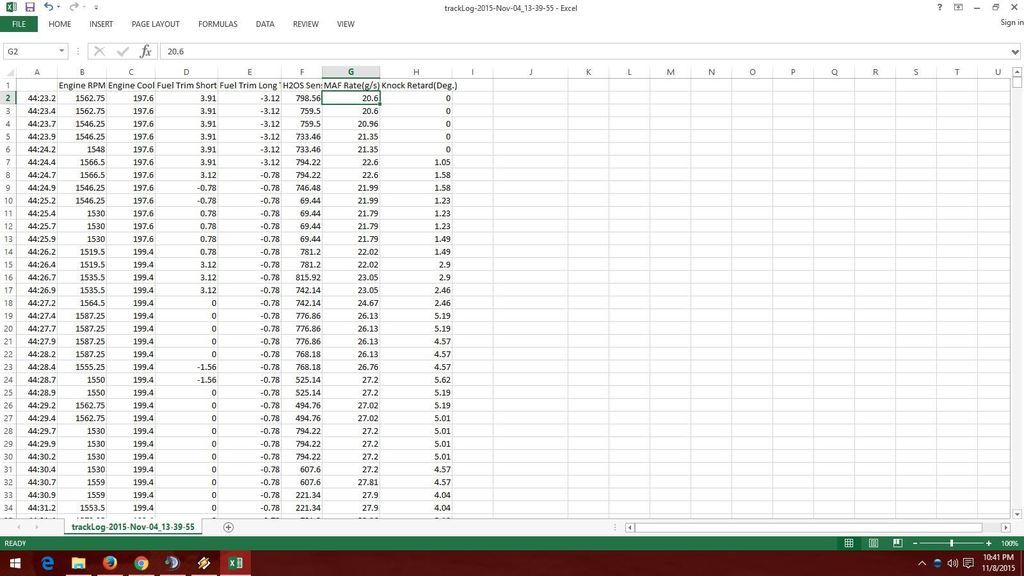
Task: Open the FORMULAS ribbon tab
Action: point(217,24)
